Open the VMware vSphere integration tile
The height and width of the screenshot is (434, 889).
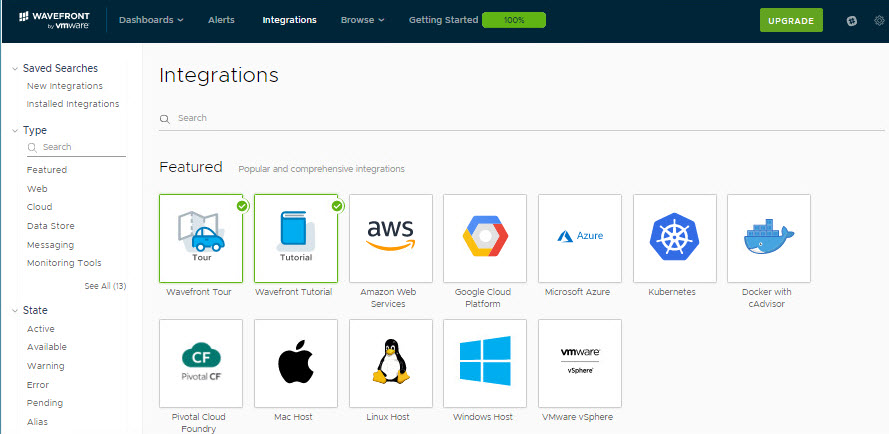pyautogui.click(x=580, y=362)
